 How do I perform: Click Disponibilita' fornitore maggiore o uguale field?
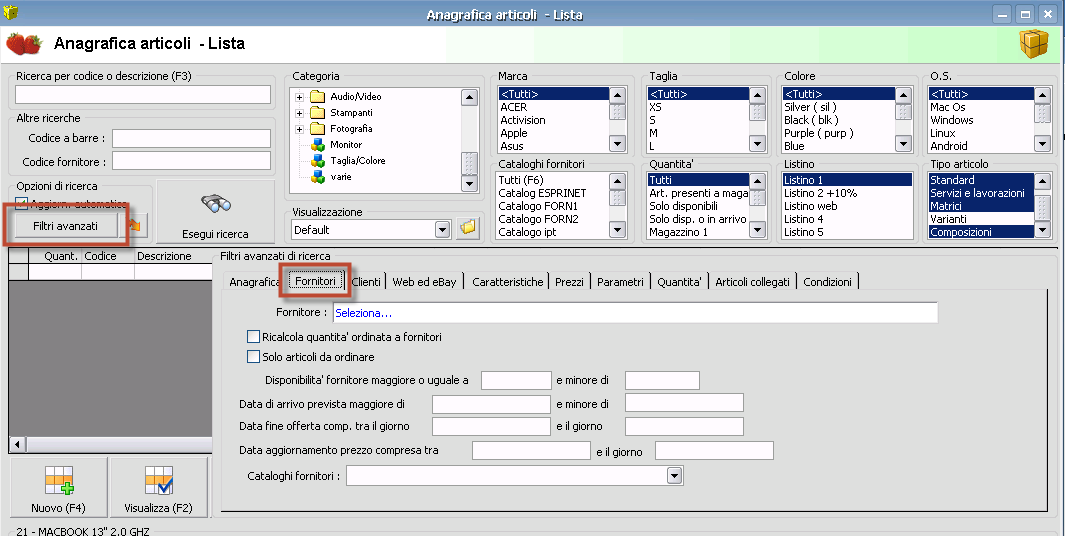coord(516,380)
